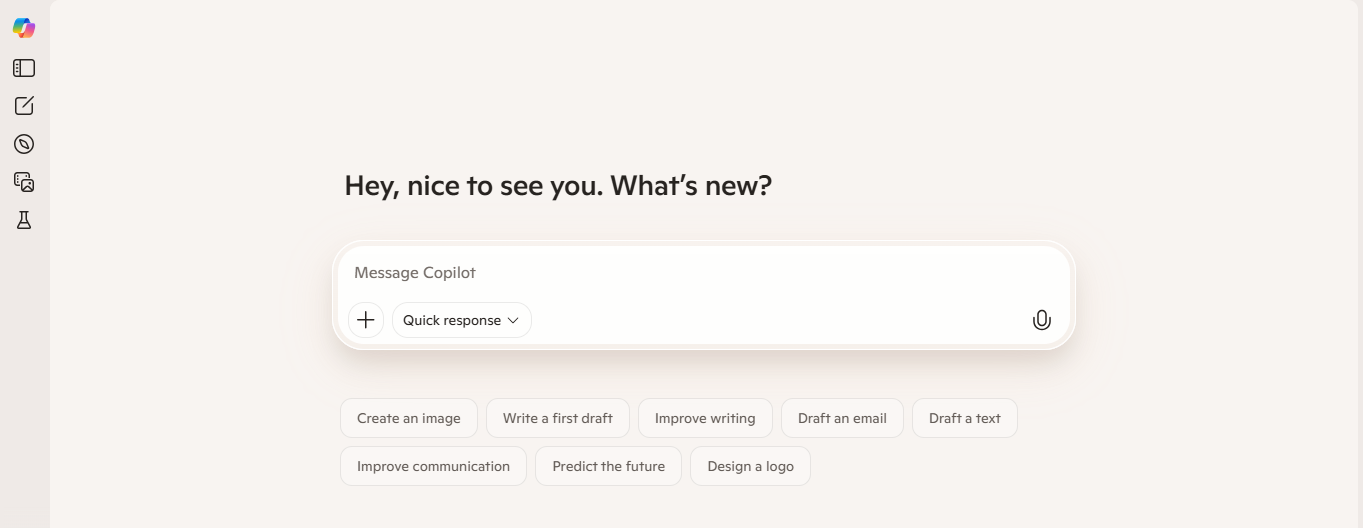Screen dimensions: 1363x528
Task: Activate the microphone voice input
Action: point(1041,320)
